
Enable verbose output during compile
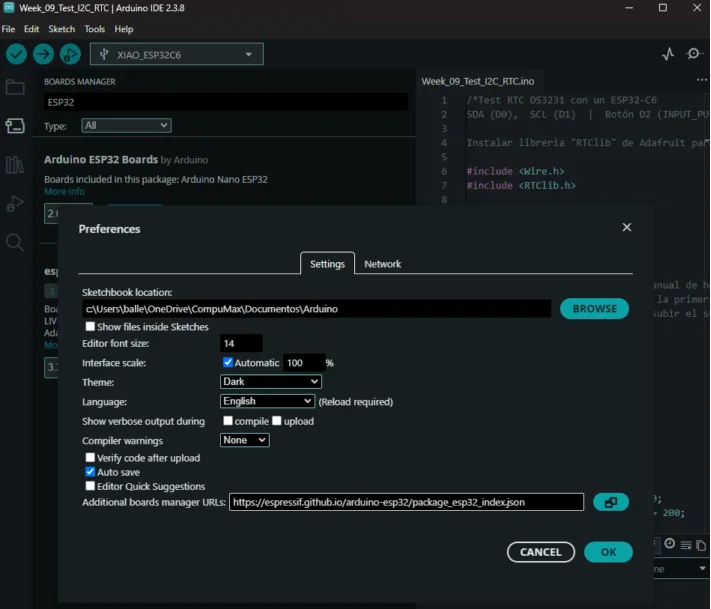click(x=228, y=421)
